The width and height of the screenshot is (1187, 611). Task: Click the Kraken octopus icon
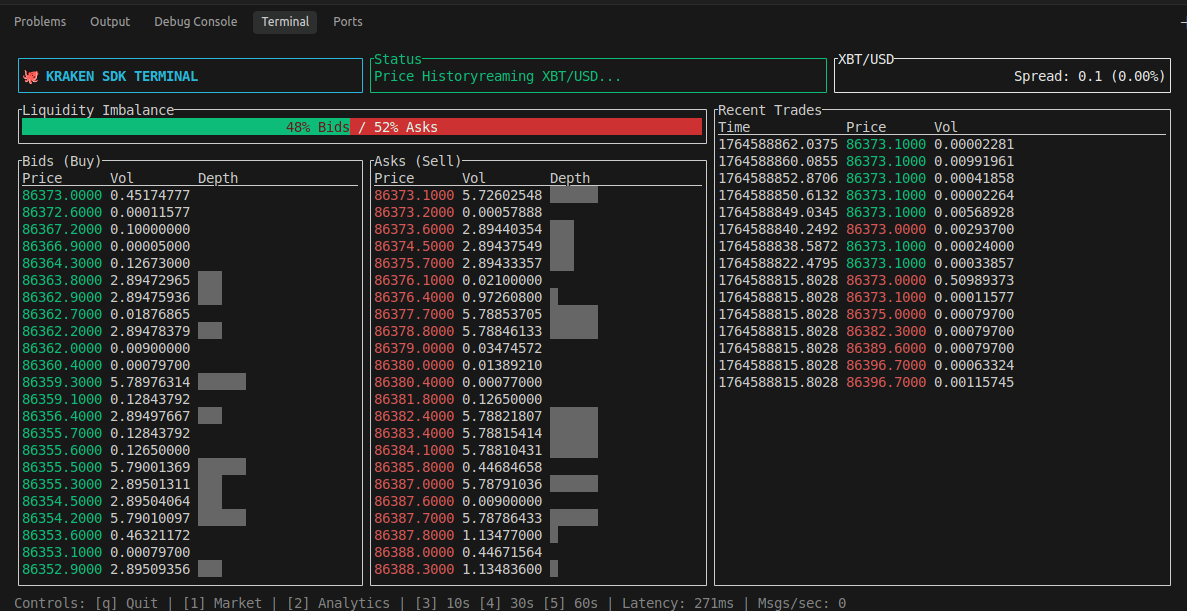click(x=31, y=76)
